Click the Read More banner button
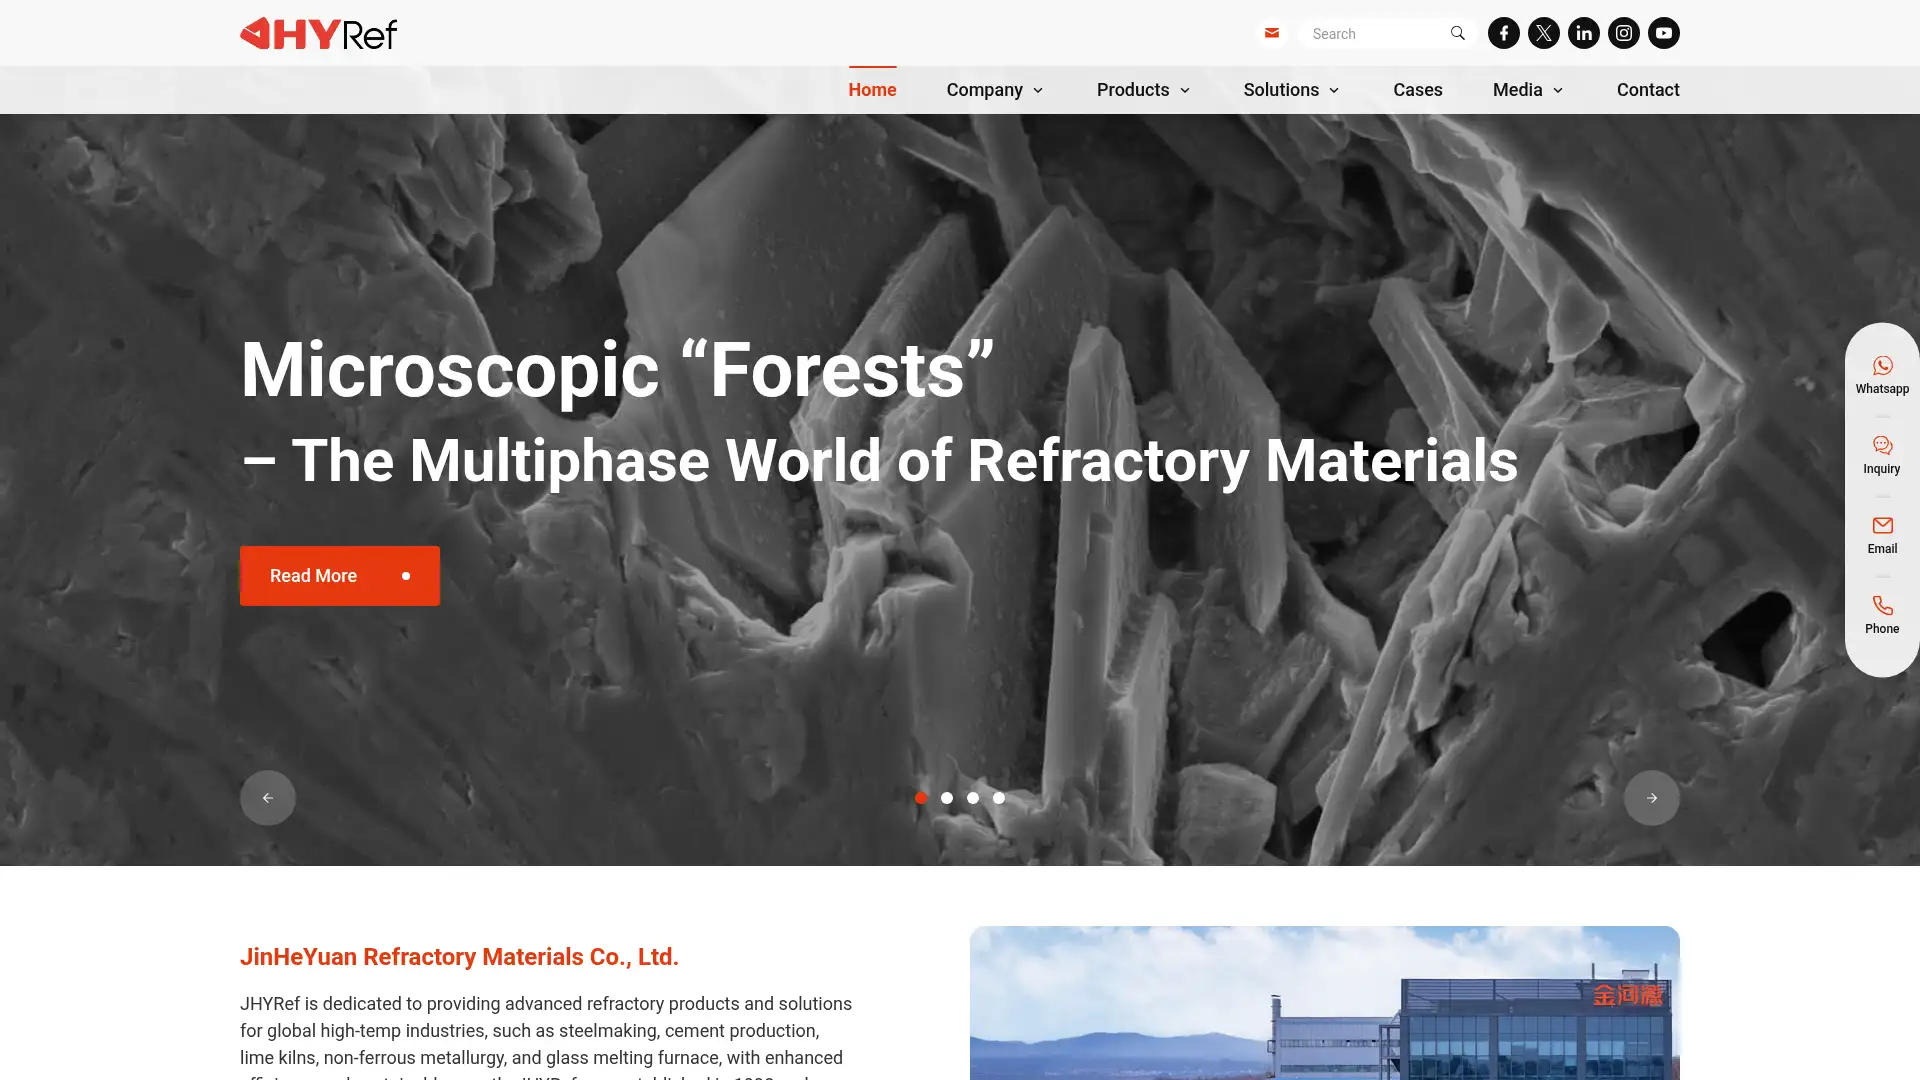Screen dimensions: 1920x1080 click(x=339, y=576)
